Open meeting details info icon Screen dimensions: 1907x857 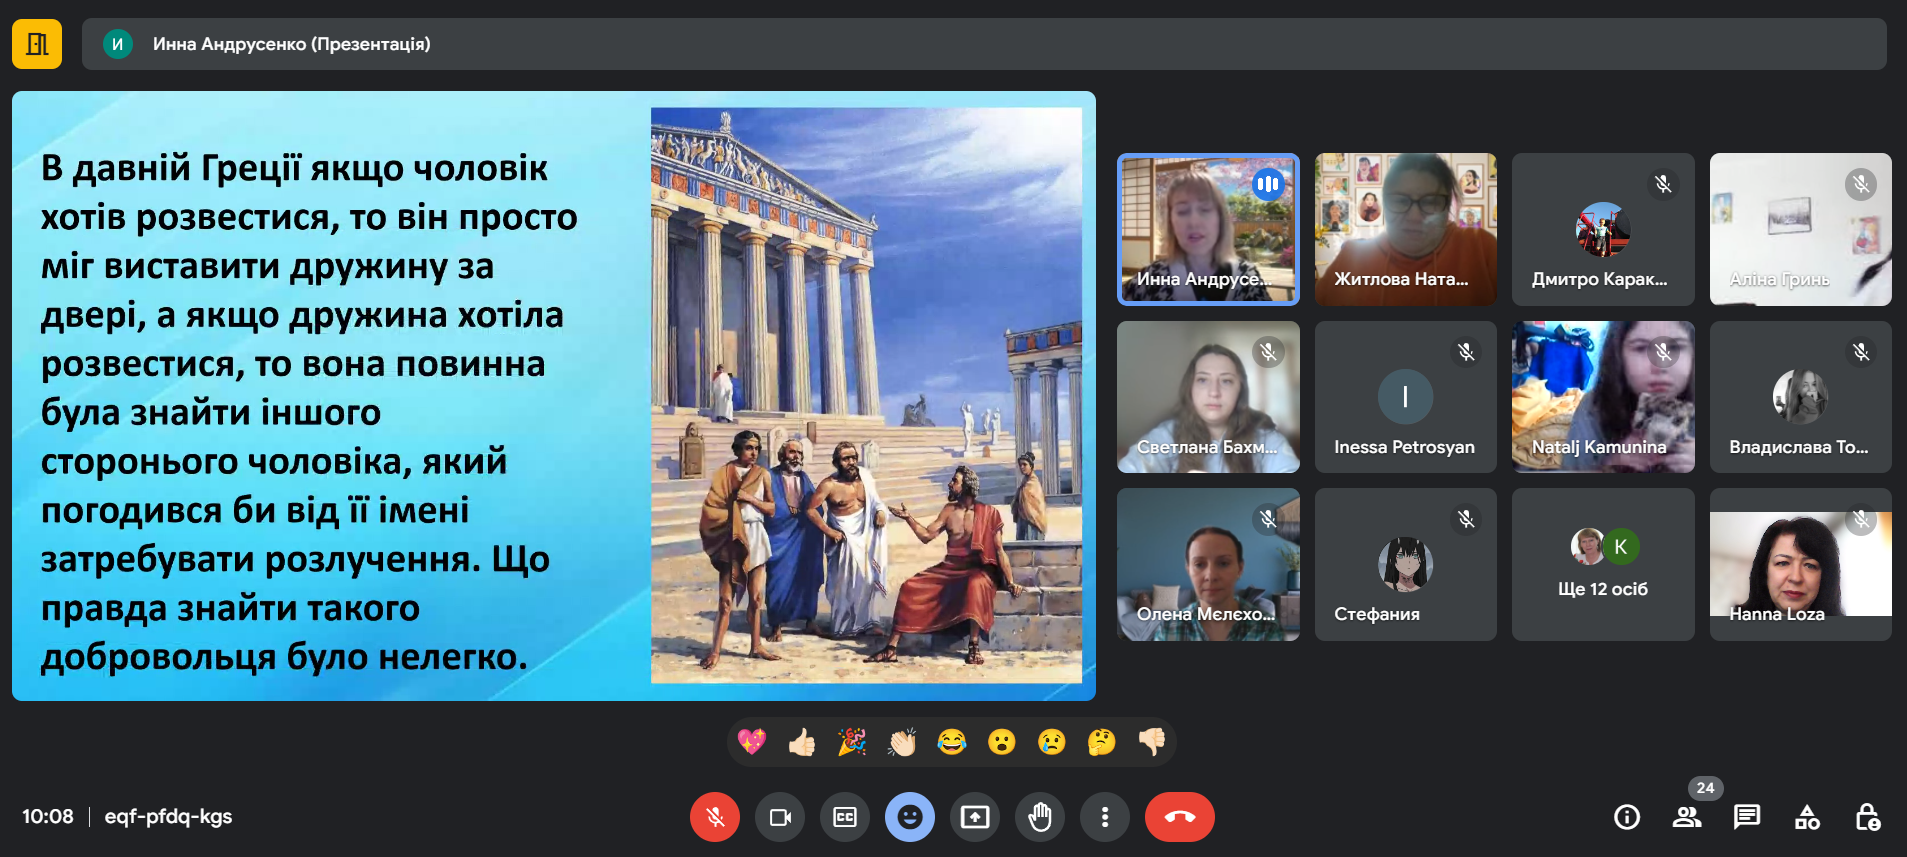click(x=1627, y=817)
